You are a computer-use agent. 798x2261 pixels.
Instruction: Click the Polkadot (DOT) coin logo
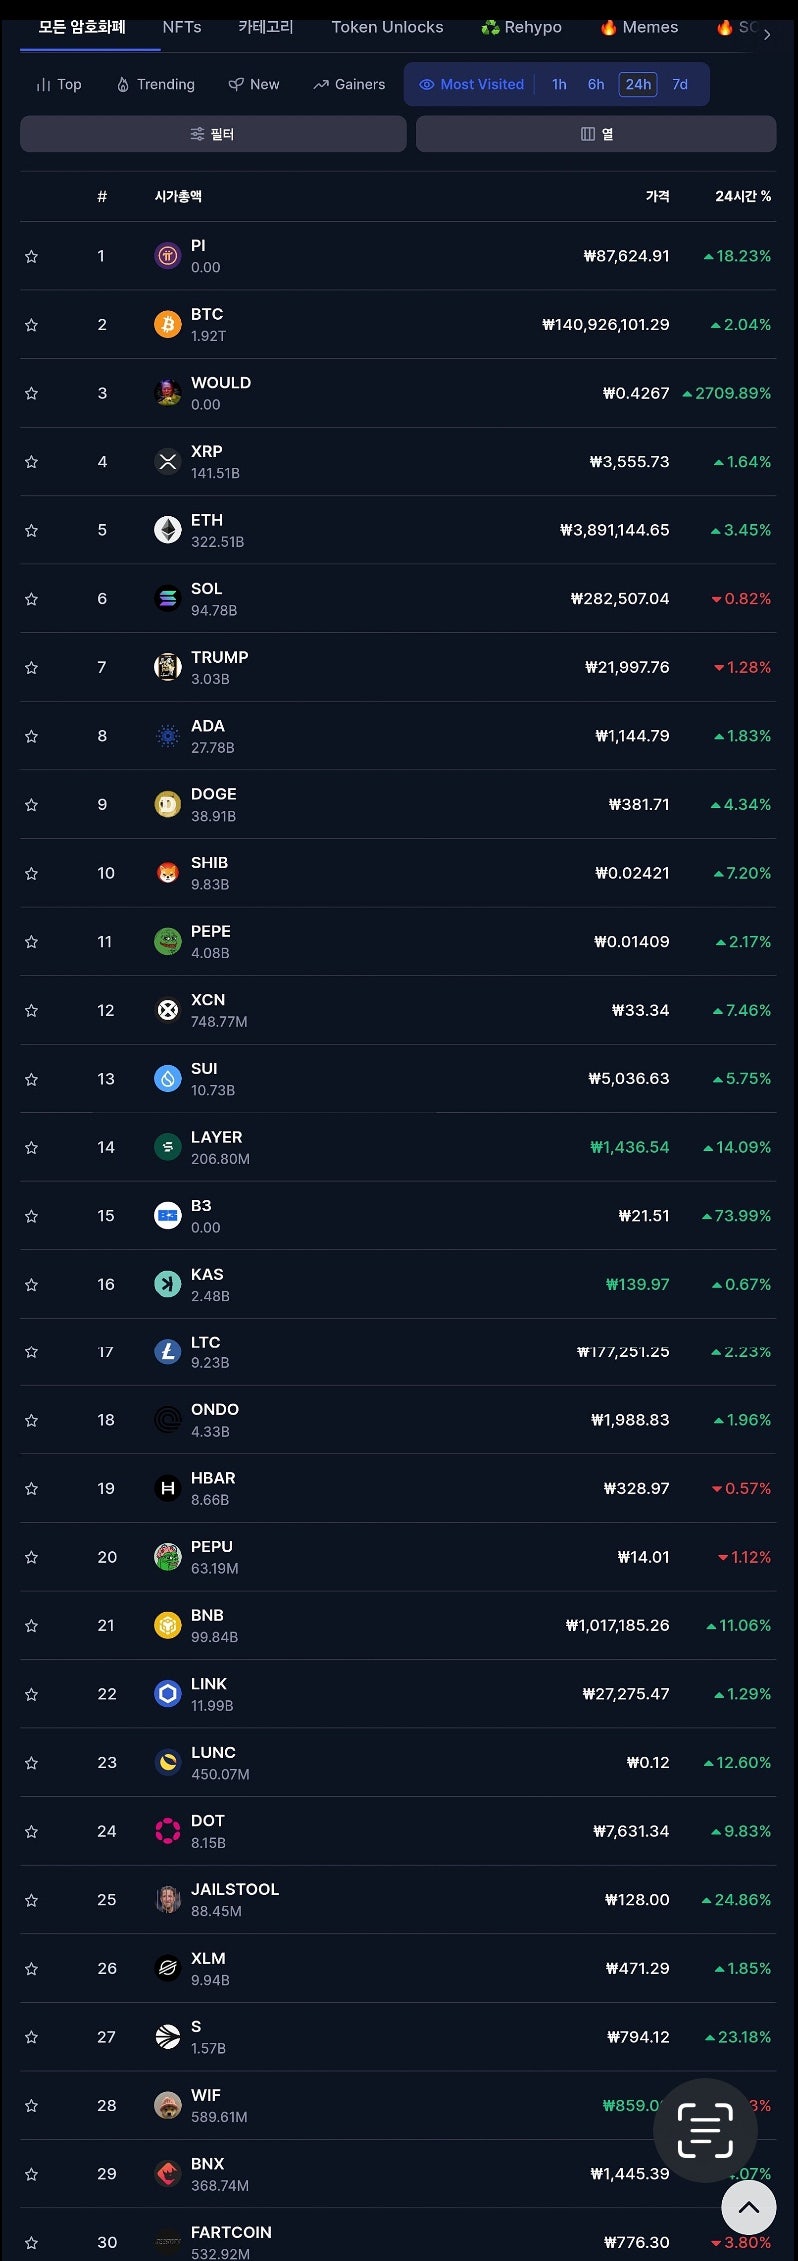(x=167, y=1831)
